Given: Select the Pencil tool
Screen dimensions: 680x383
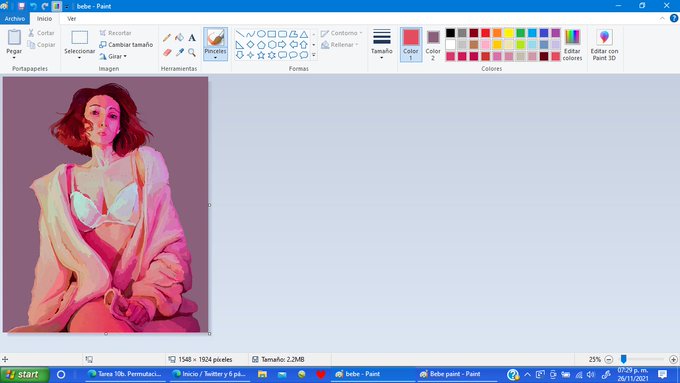Looking at the screenshot, I should point(167,38).
